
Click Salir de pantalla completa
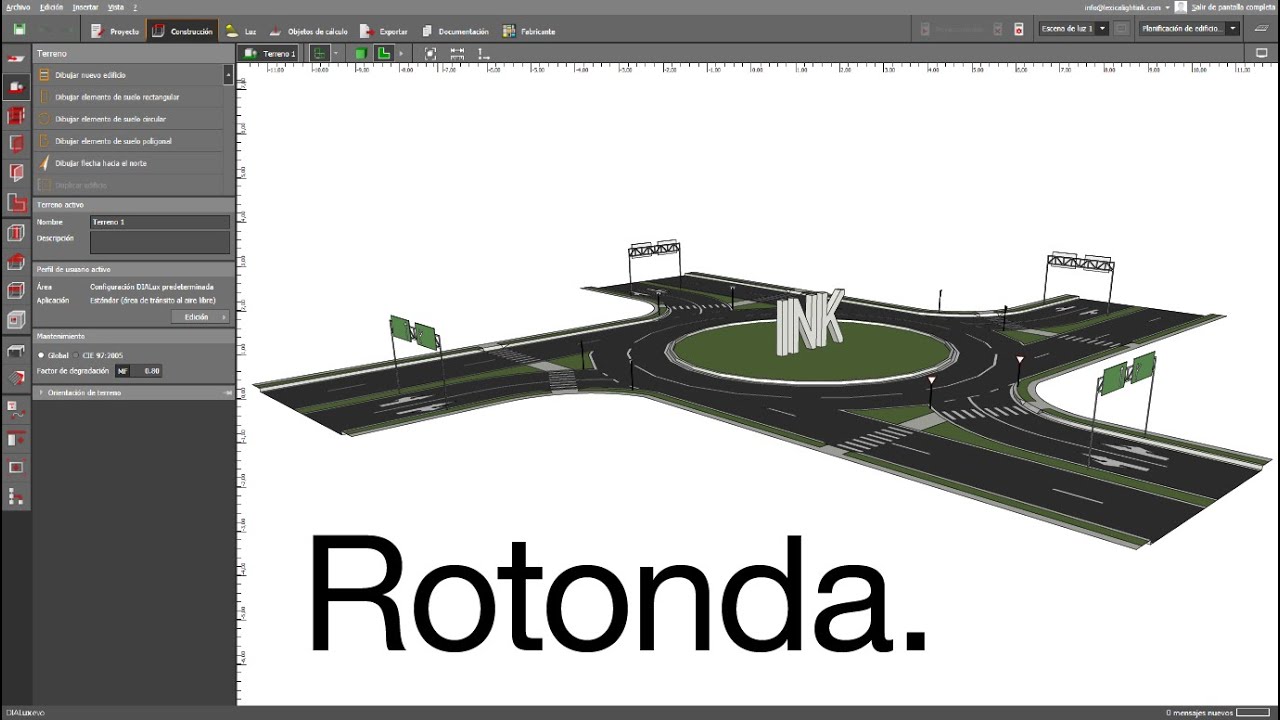(1234, 7)
